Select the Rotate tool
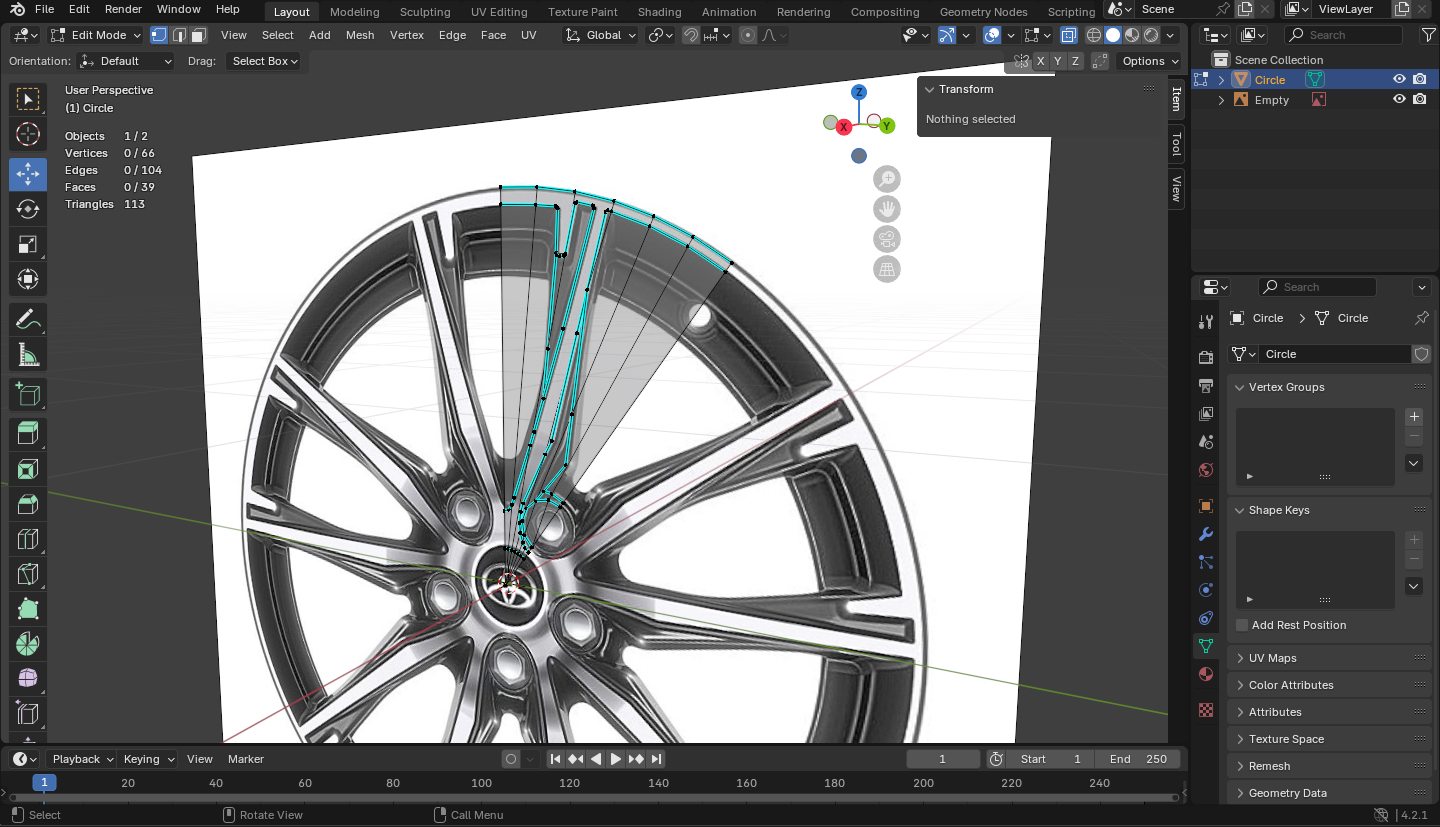Image resolution: width=1440 pixels, height=827 pixels. click(28, 209)
